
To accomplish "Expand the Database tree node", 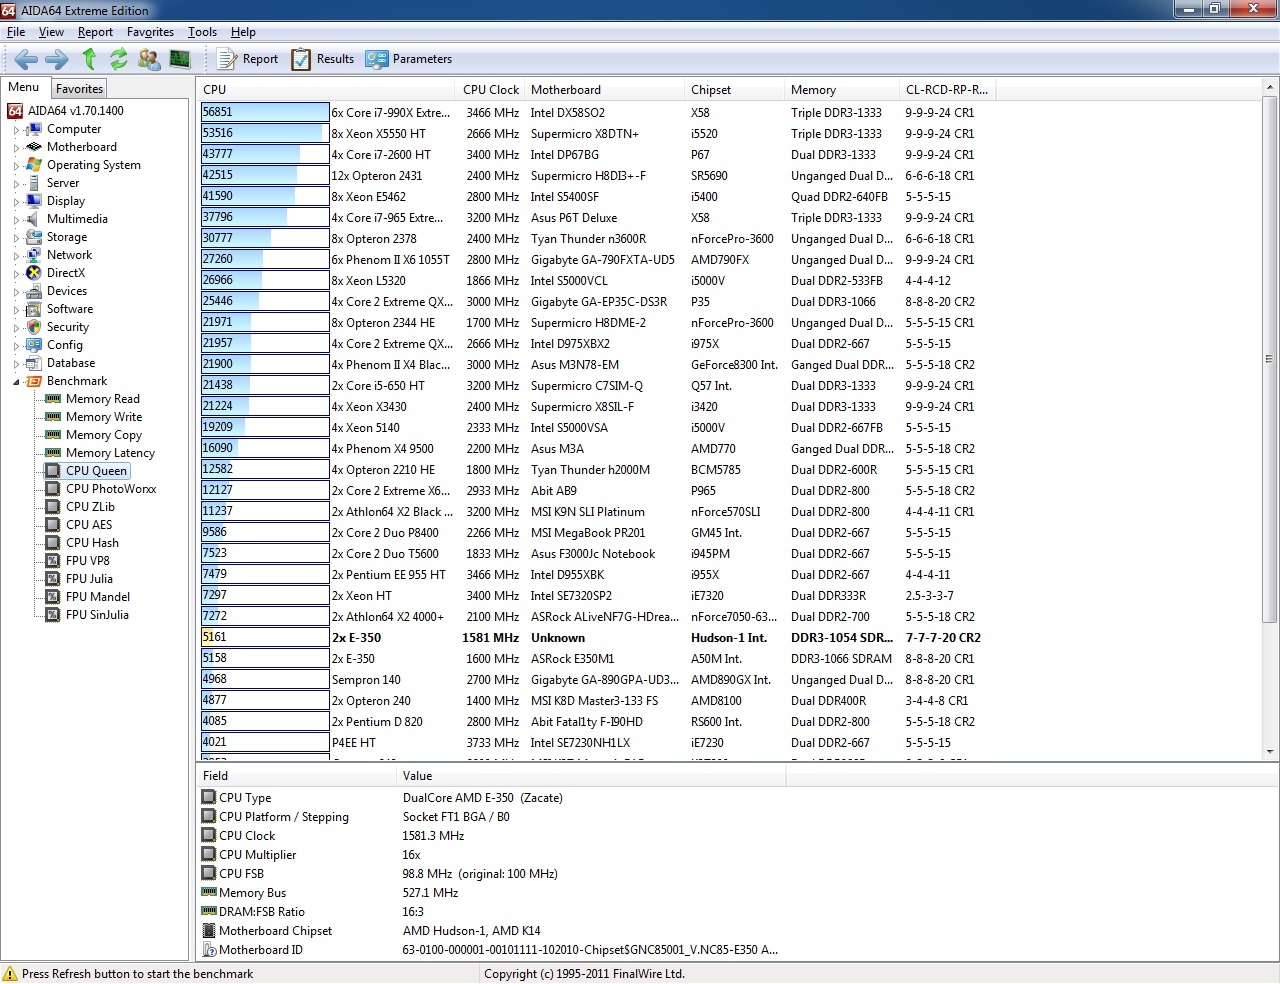I will [16, 364].
